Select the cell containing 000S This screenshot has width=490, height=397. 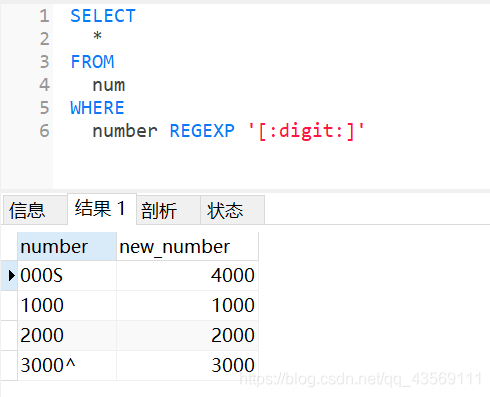tap(67, 275)
